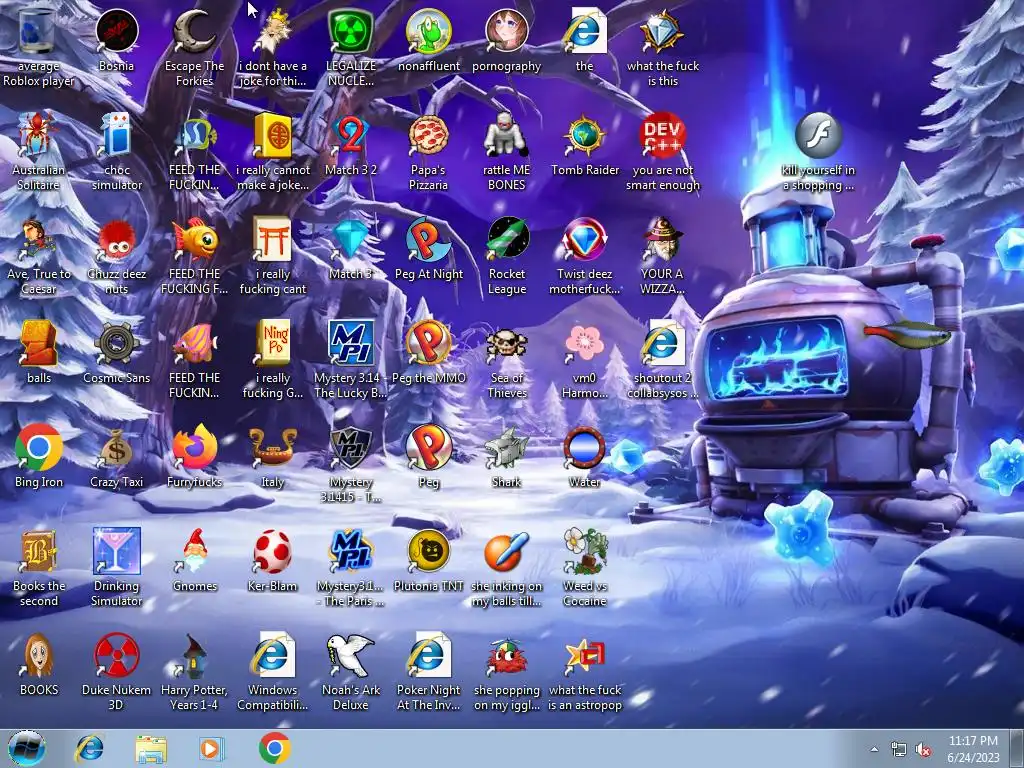The height and width of the screenshot is (768, 1024).
Task: Launch the Crazy Taxi money bag icon
Action: tap(116, 447)
